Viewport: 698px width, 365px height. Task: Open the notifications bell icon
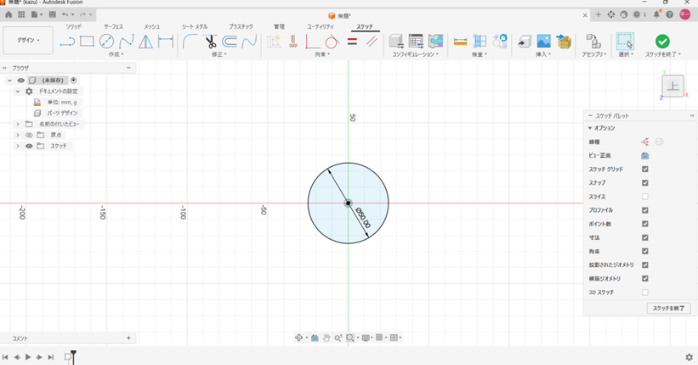(657, 15)
